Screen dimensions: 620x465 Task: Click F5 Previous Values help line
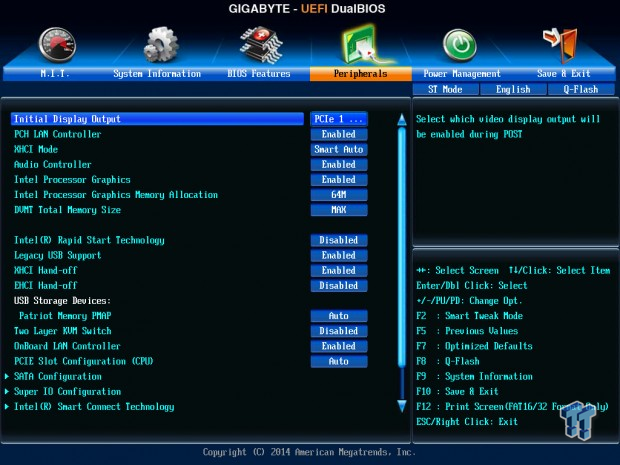[x=467, y=331]
